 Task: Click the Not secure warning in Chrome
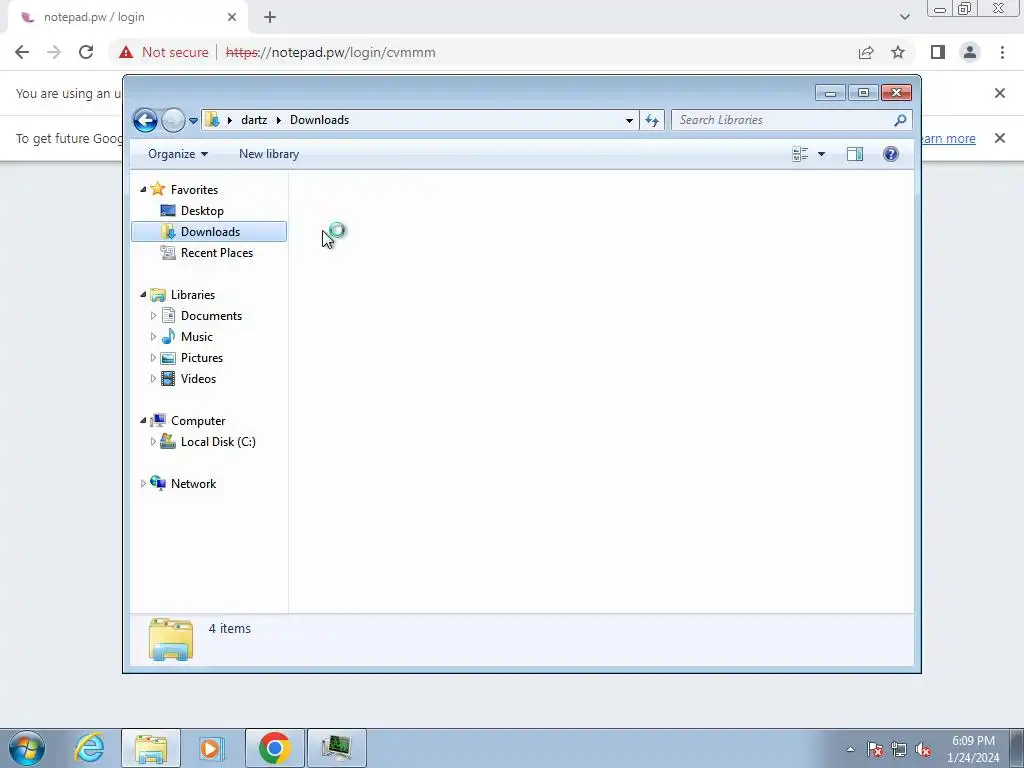[x=163, y=52]
